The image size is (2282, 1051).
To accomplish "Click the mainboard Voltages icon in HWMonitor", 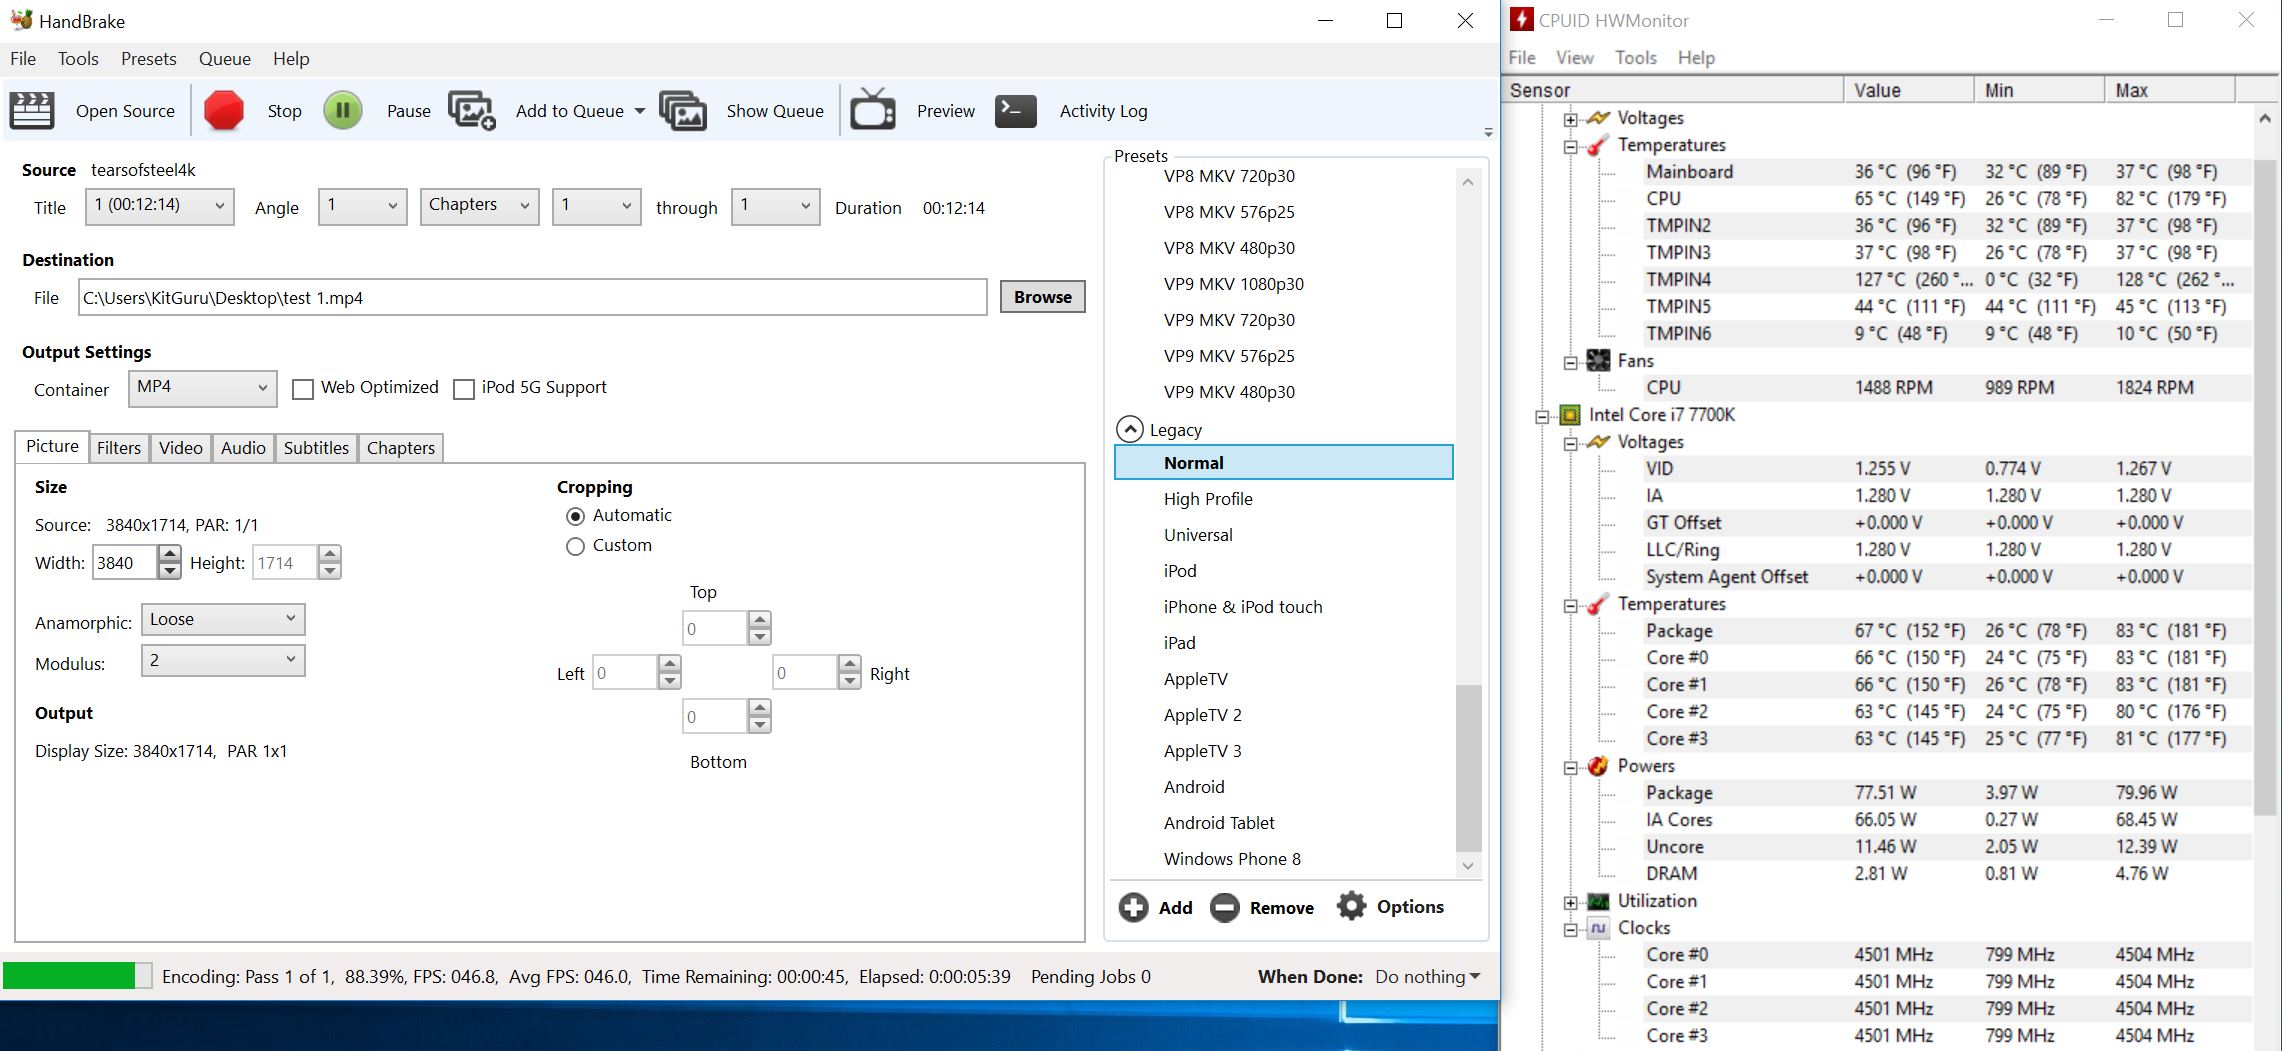I will click(x=1599, y=118).
